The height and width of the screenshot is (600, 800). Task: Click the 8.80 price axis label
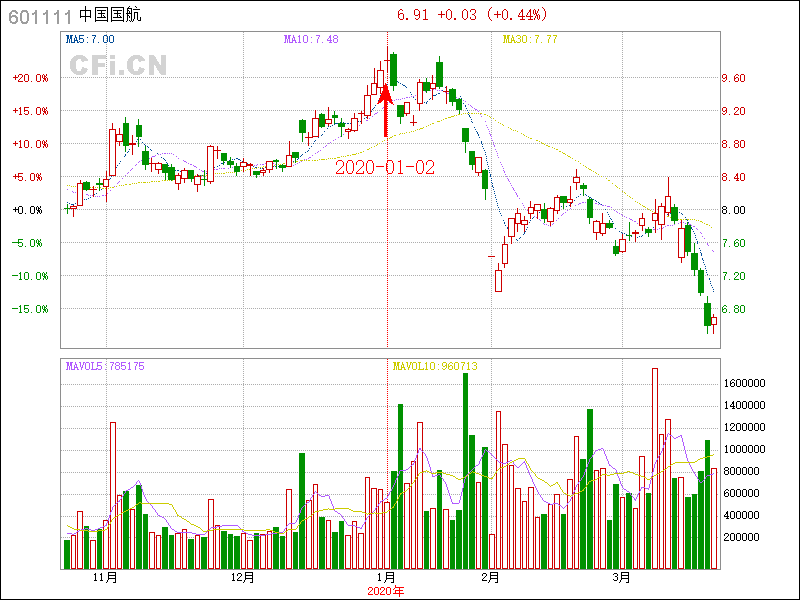(733, 144)
